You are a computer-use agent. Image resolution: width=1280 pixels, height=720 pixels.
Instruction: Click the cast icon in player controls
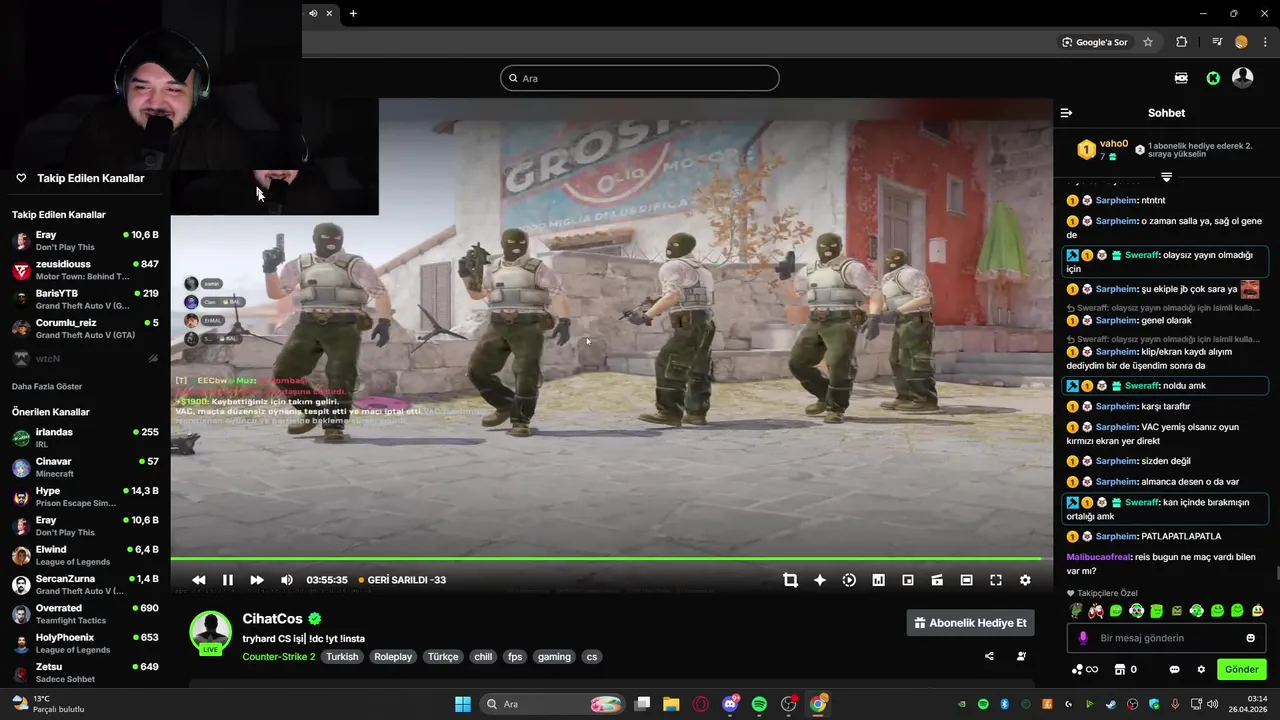(937, 580)
